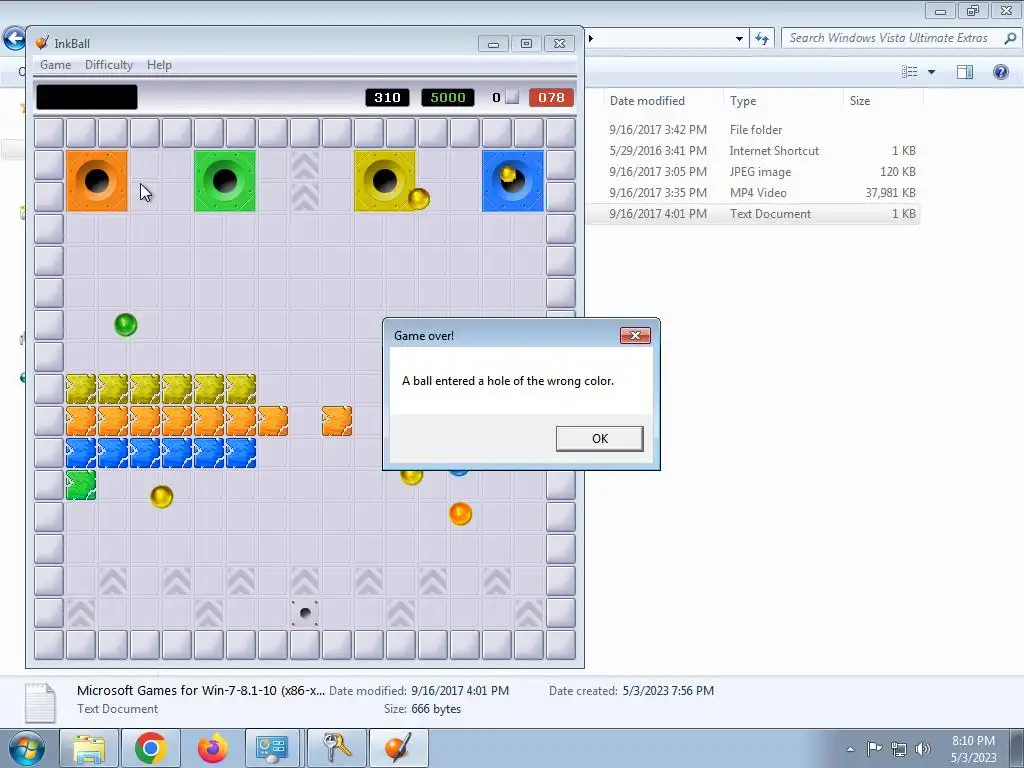Image resolution: width=1024 pixels, height=768 pixels.
Task: Click the Explorer search box
Action: click(900, 38)
